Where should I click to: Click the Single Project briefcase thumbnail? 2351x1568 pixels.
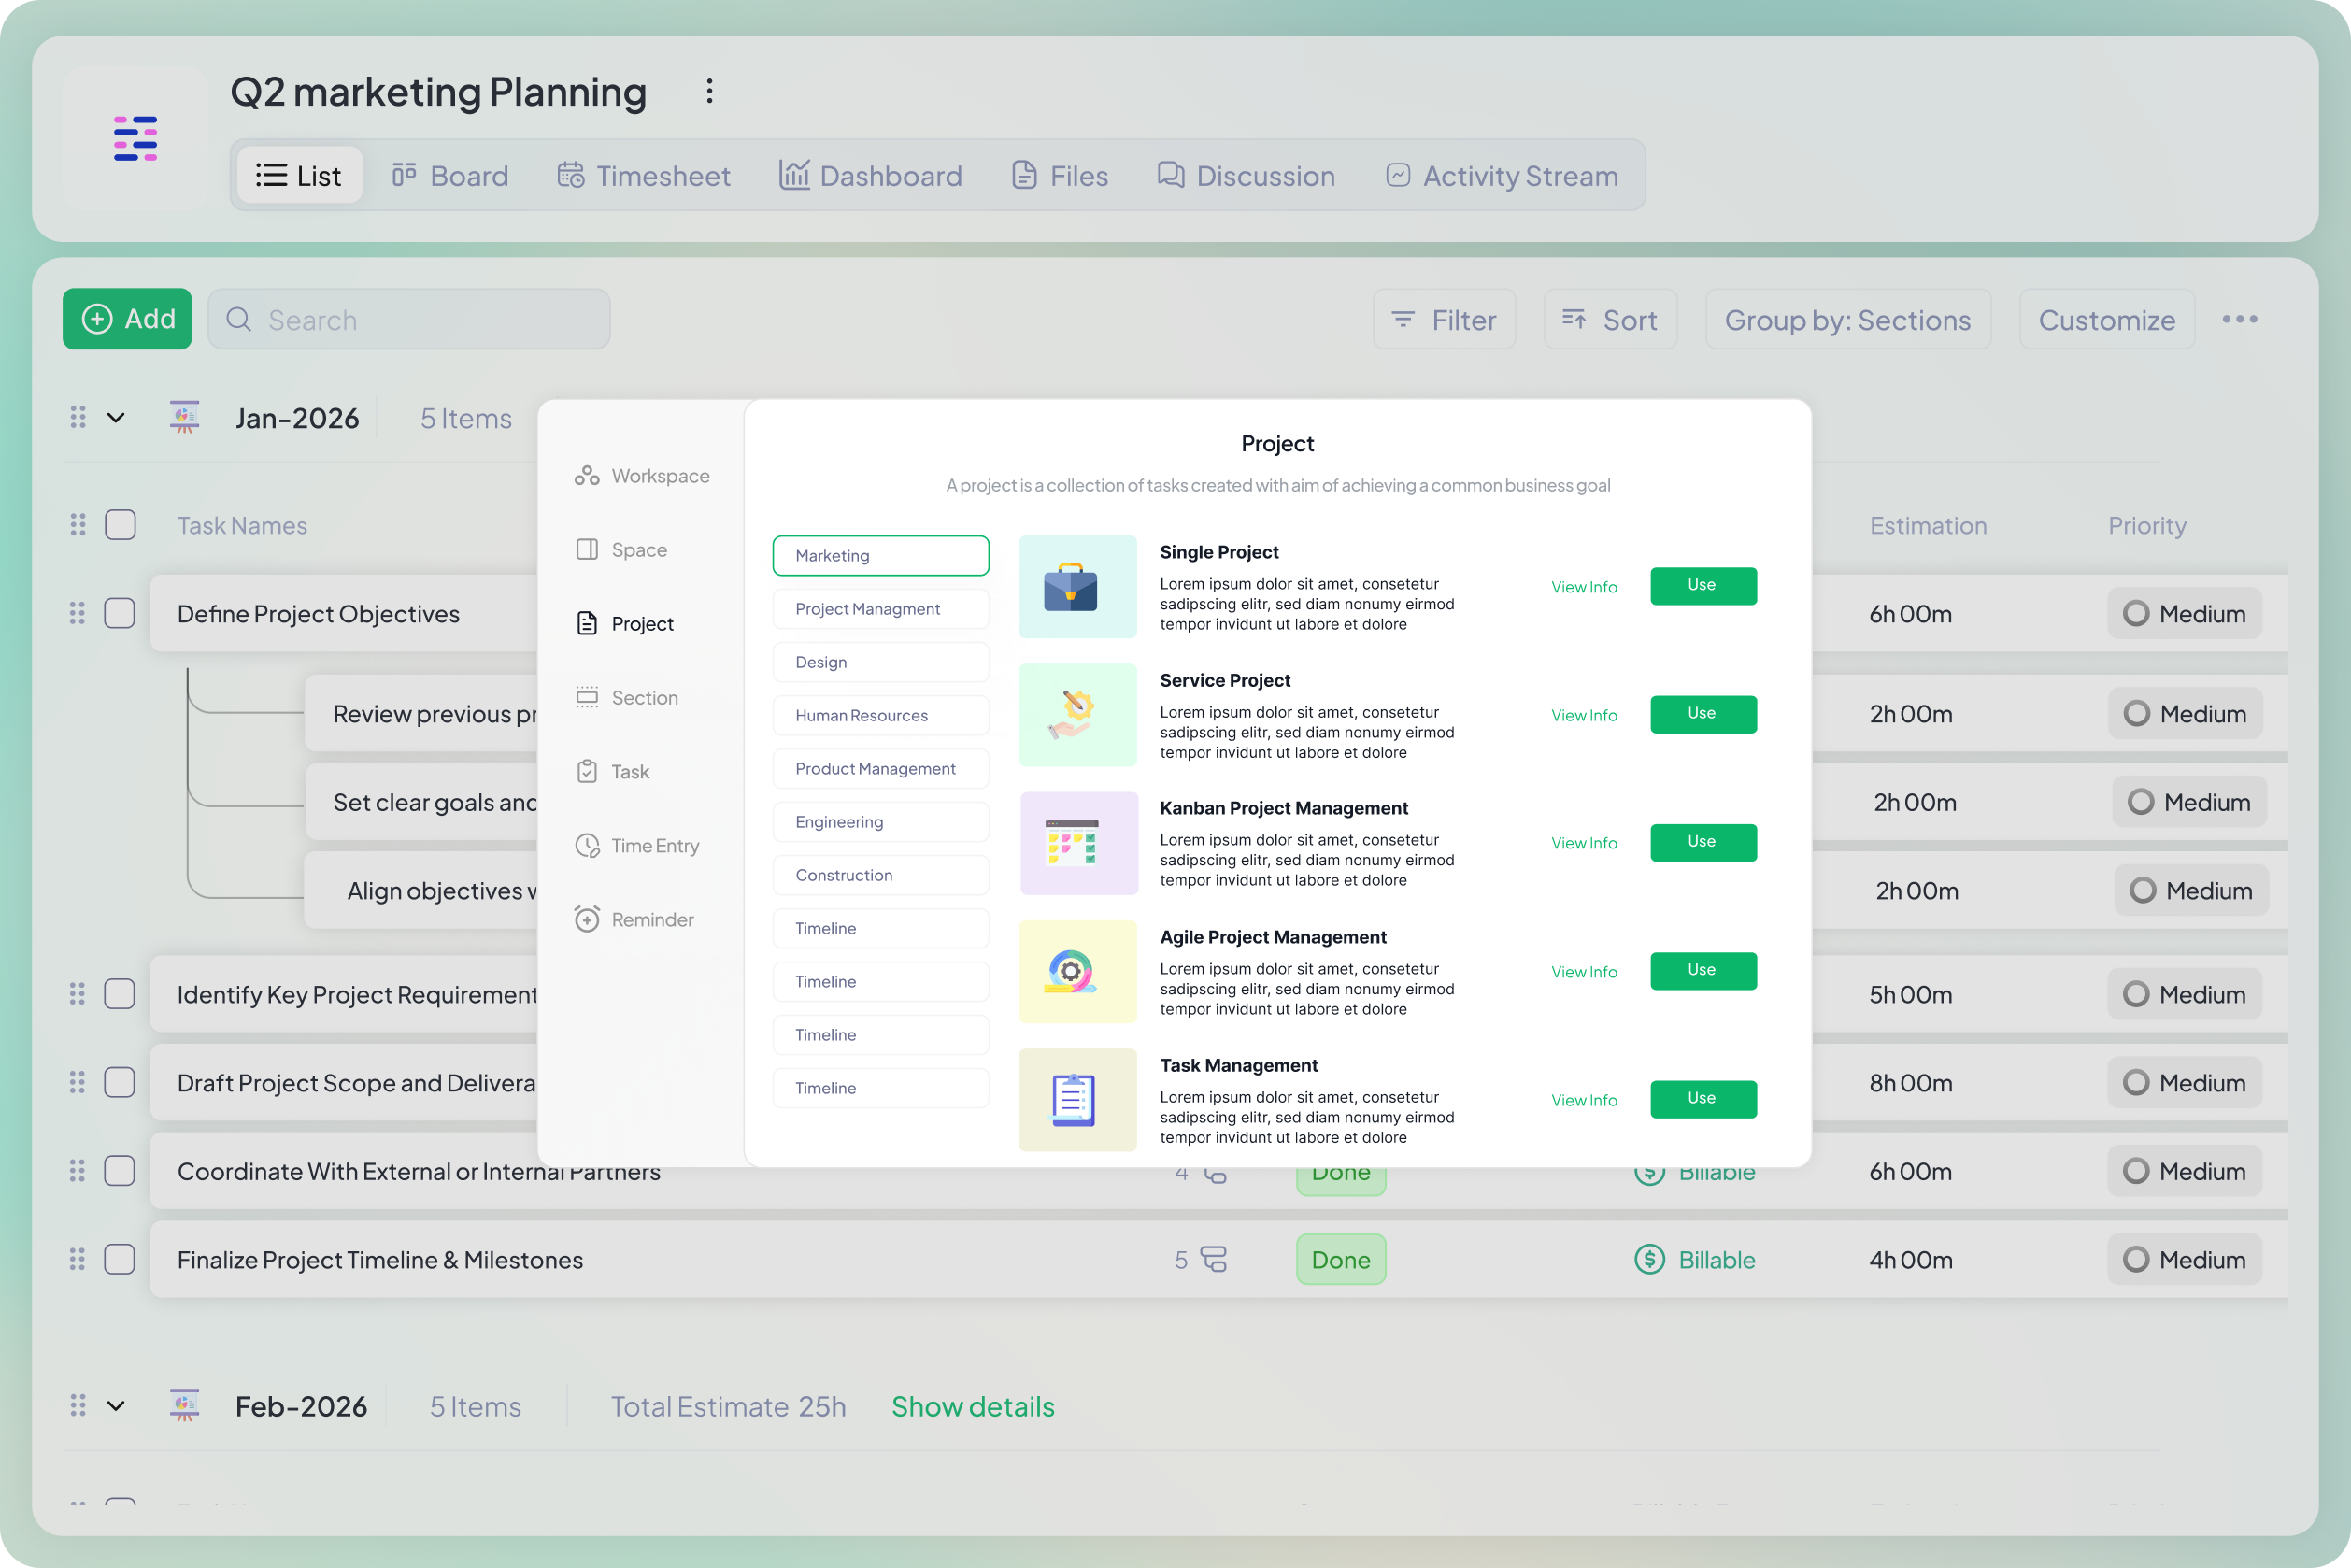(x=1077, y=587)
